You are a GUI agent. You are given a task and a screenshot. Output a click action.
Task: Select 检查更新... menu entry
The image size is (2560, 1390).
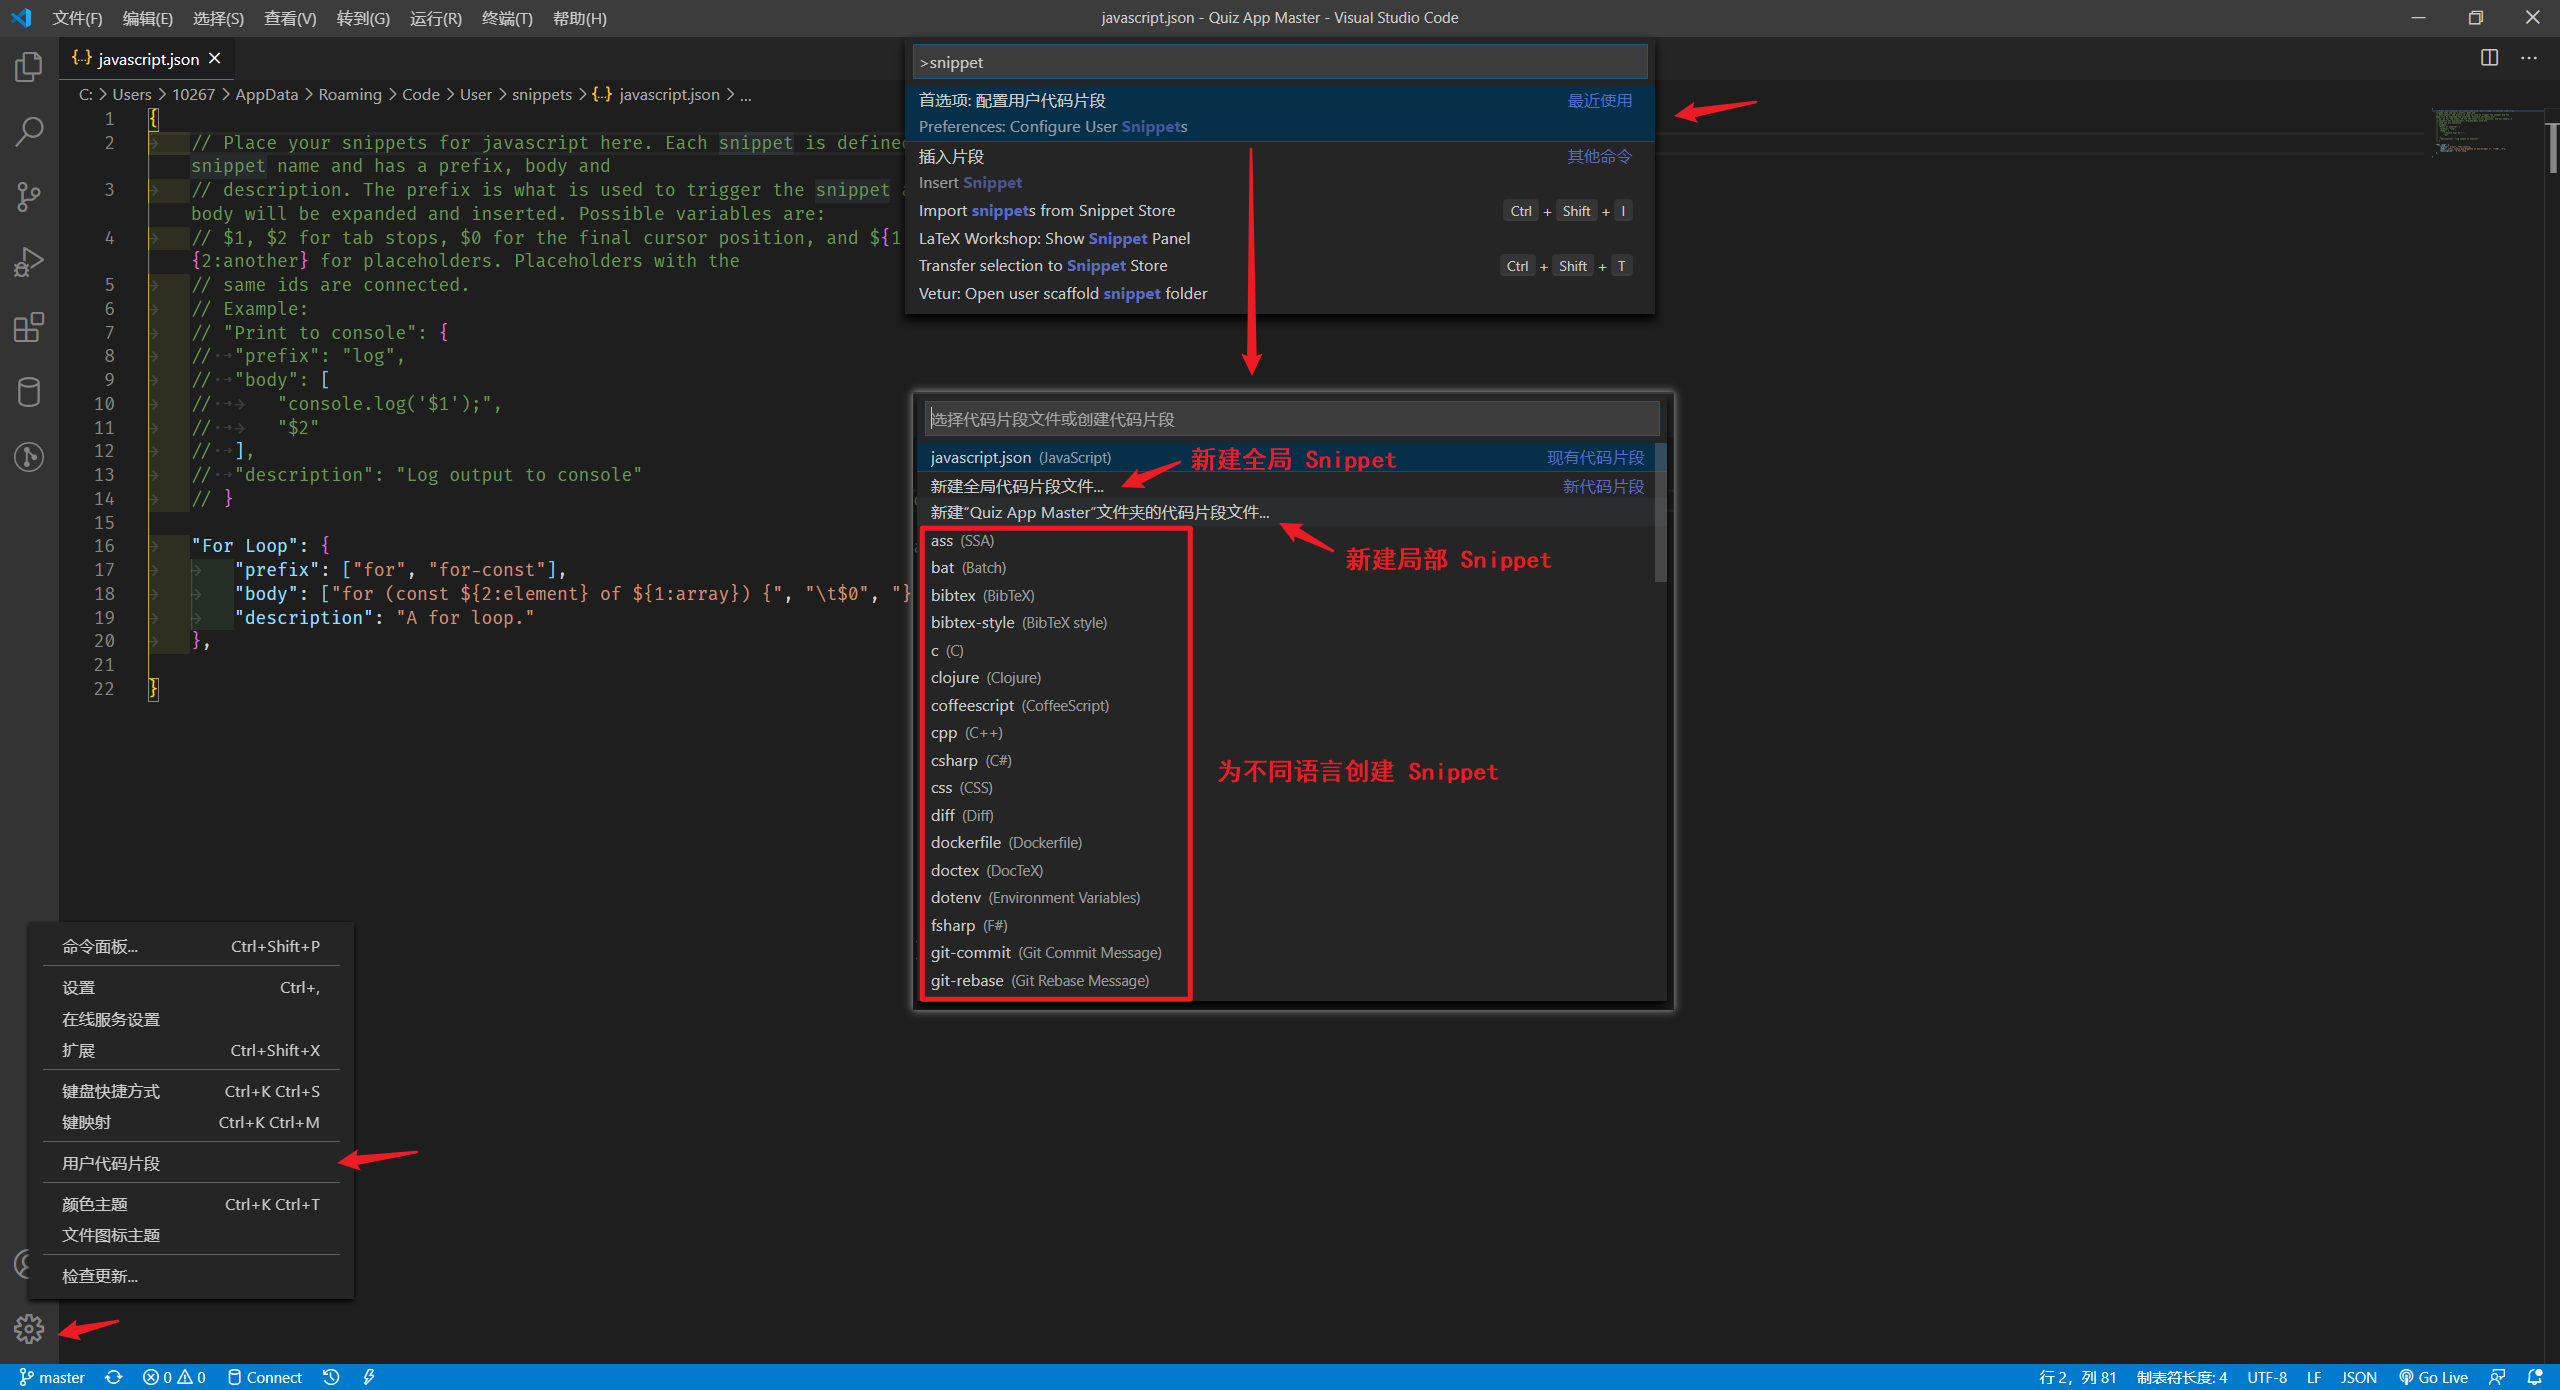tap(191, 1276)
